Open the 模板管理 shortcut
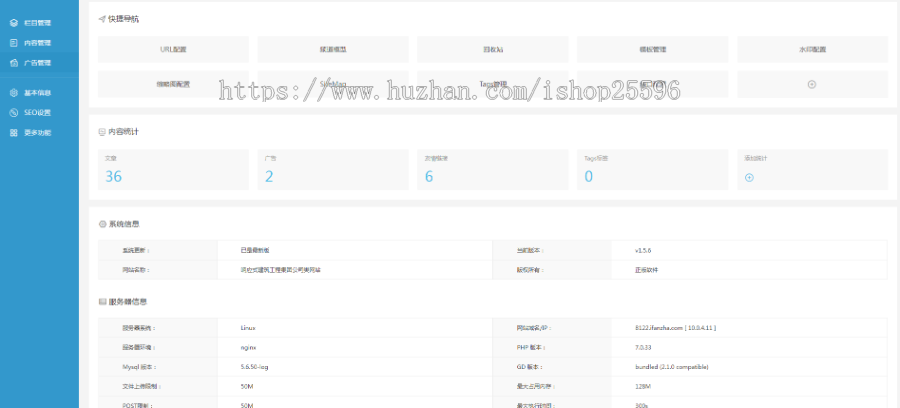This screenshot has width=900, height=408. [653, 49]
